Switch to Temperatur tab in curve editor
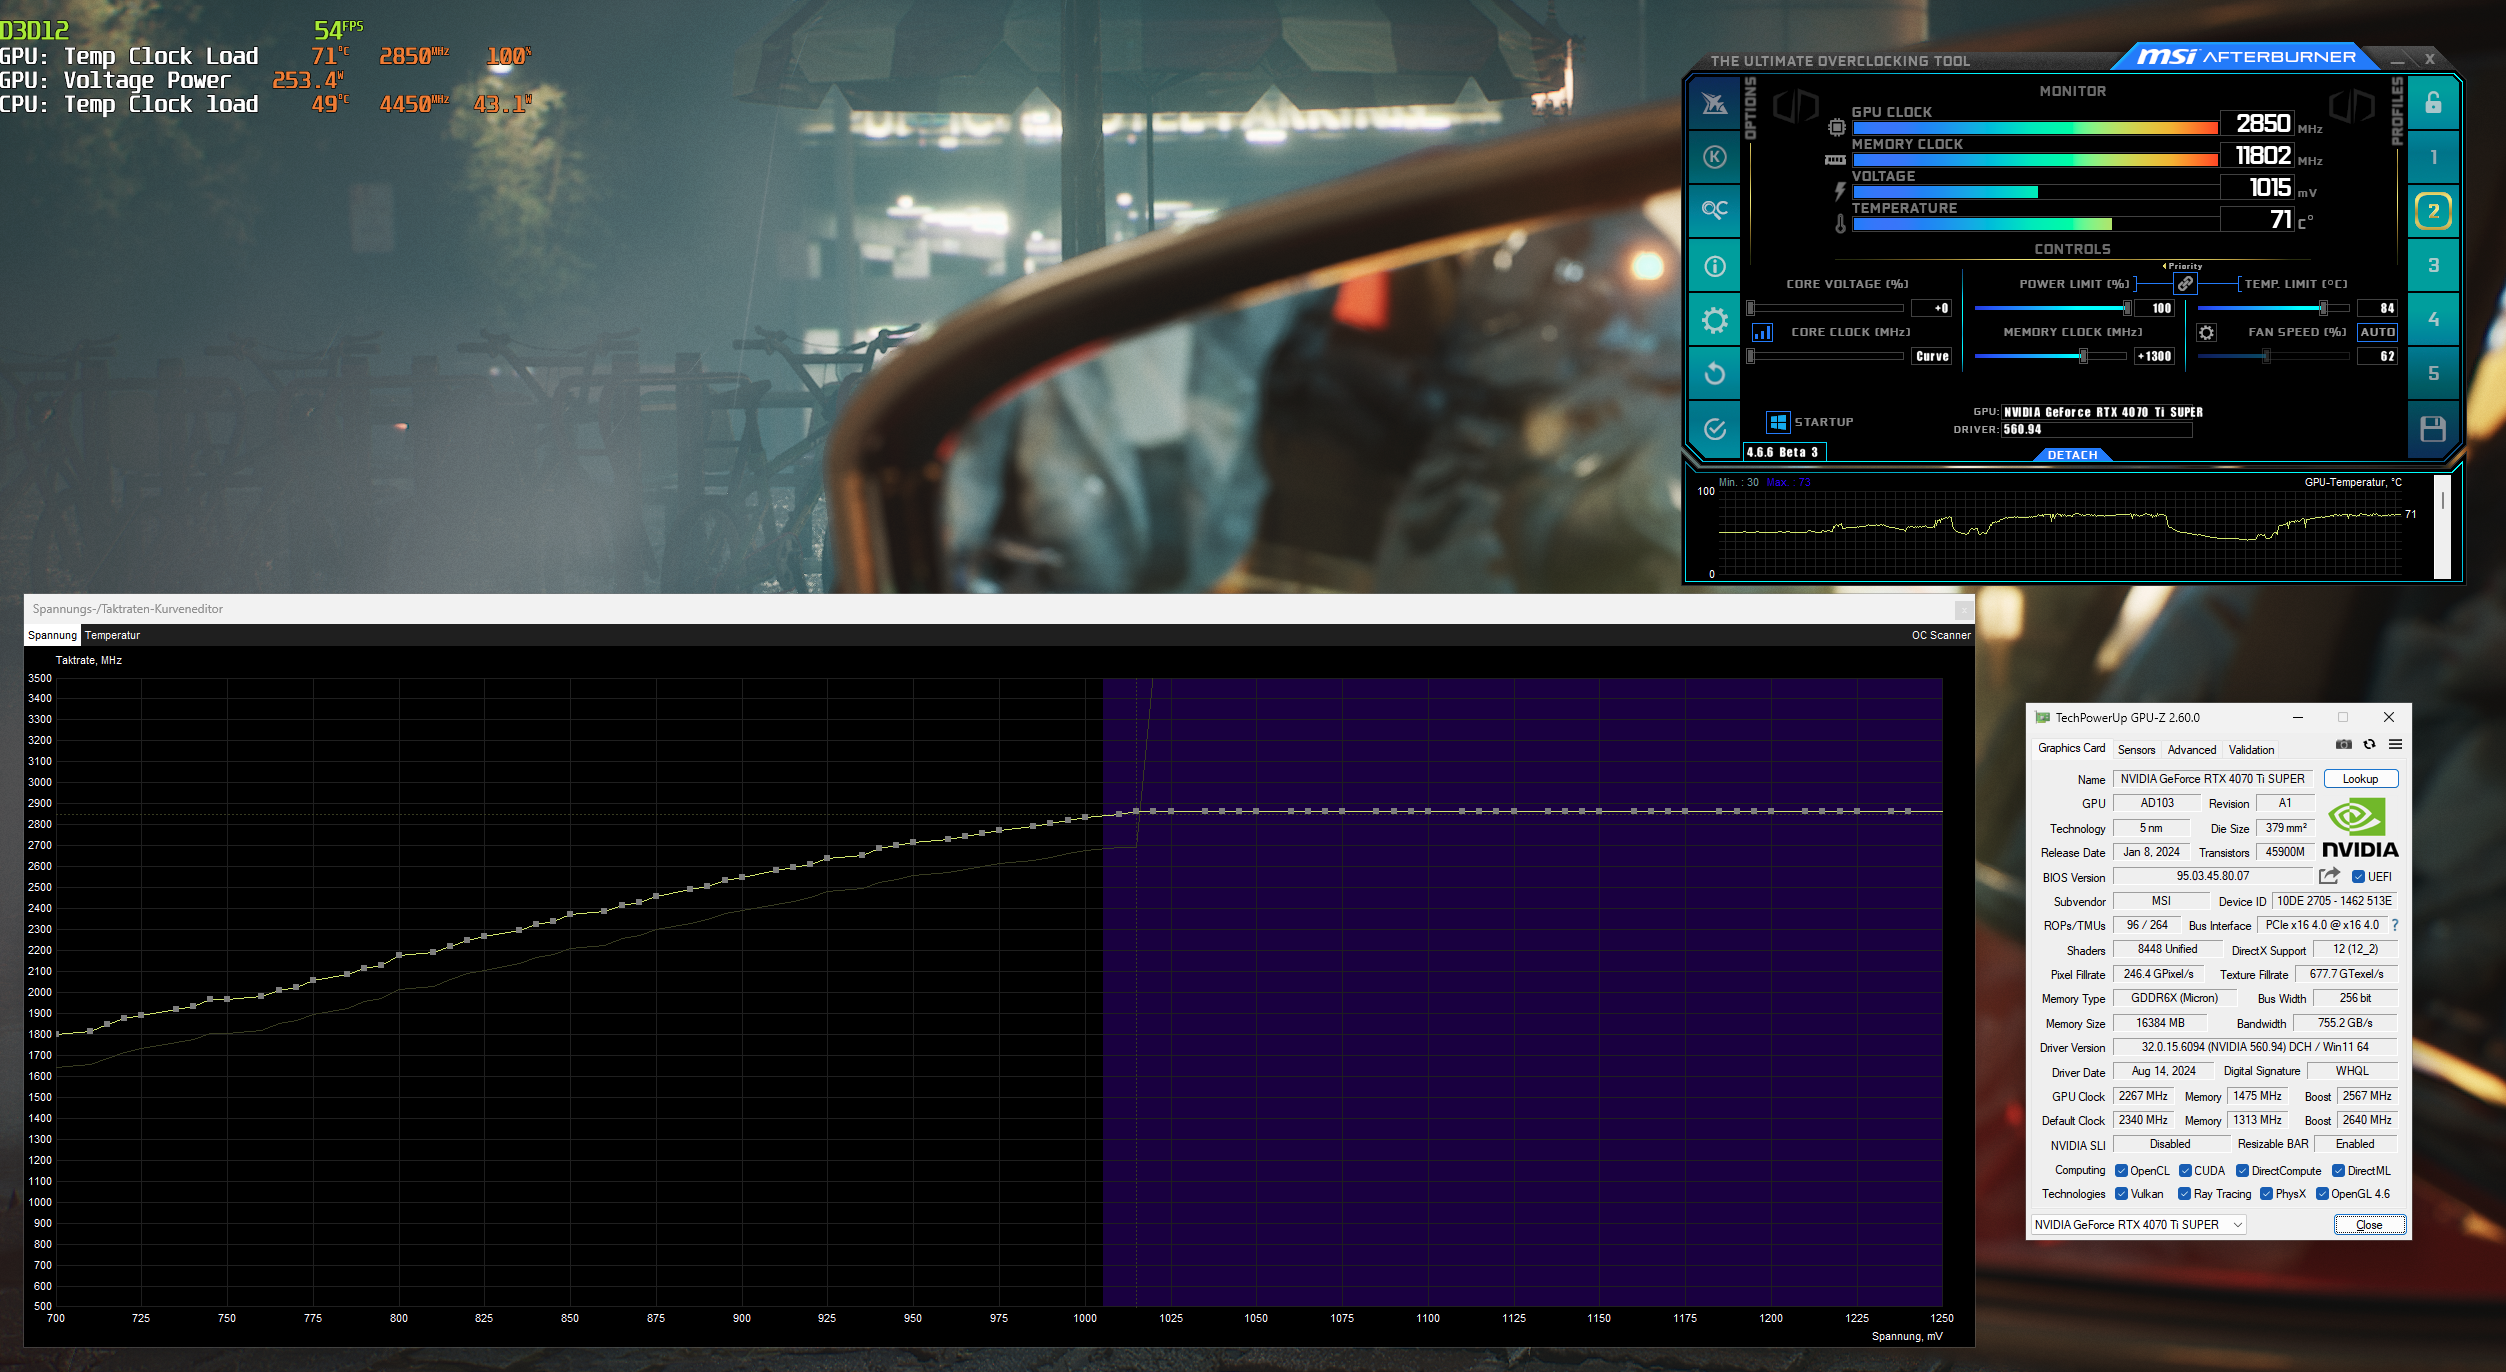The height and width of the screenshot is (1372, 2506). [112, 635]
